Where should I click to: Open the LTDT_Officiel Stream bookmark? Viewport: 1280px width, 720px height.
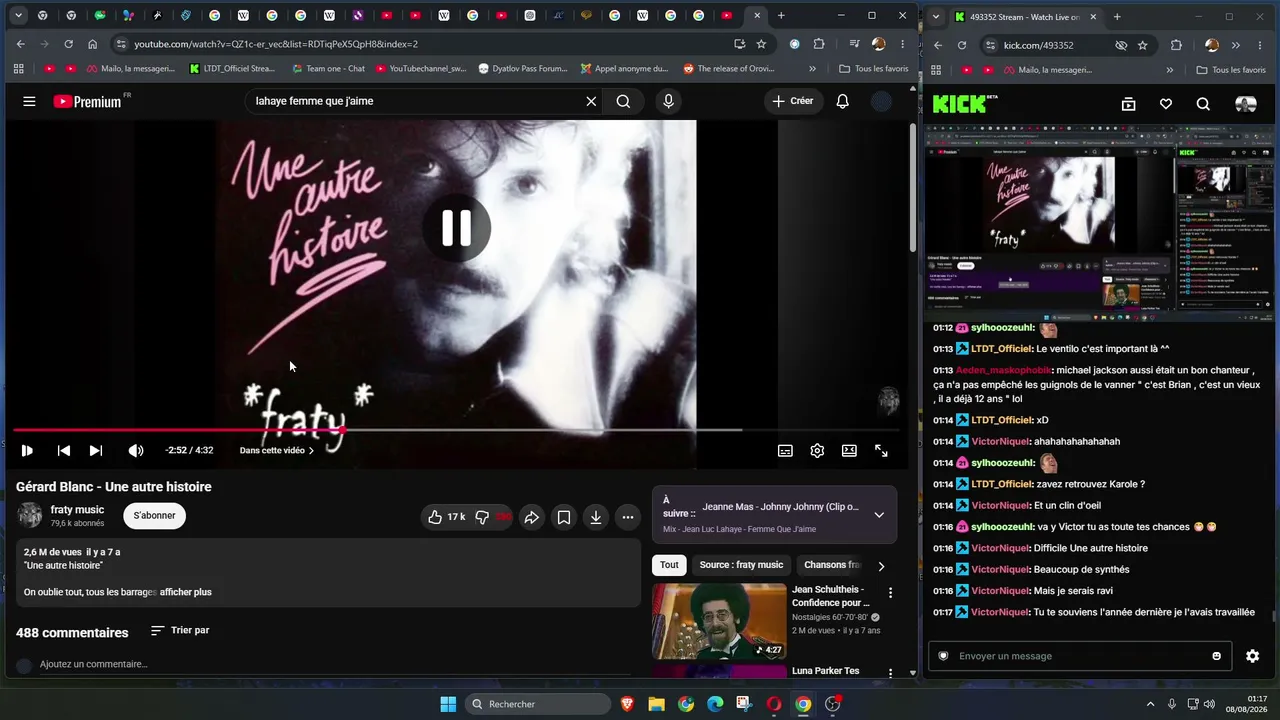[232, 69]
